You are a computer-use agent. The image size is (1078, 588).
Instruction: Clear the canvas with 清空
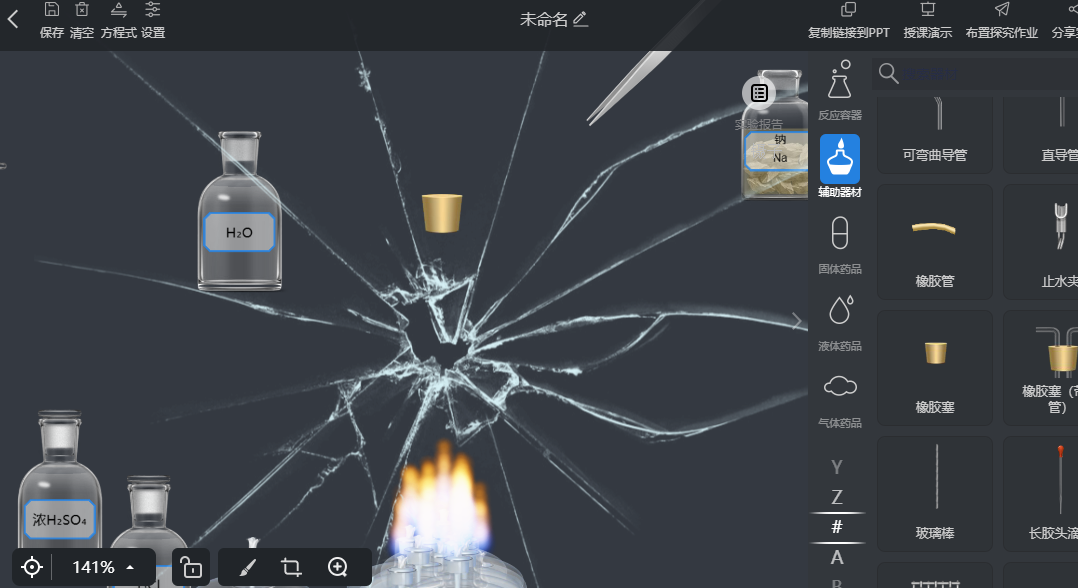pos(82,21)
